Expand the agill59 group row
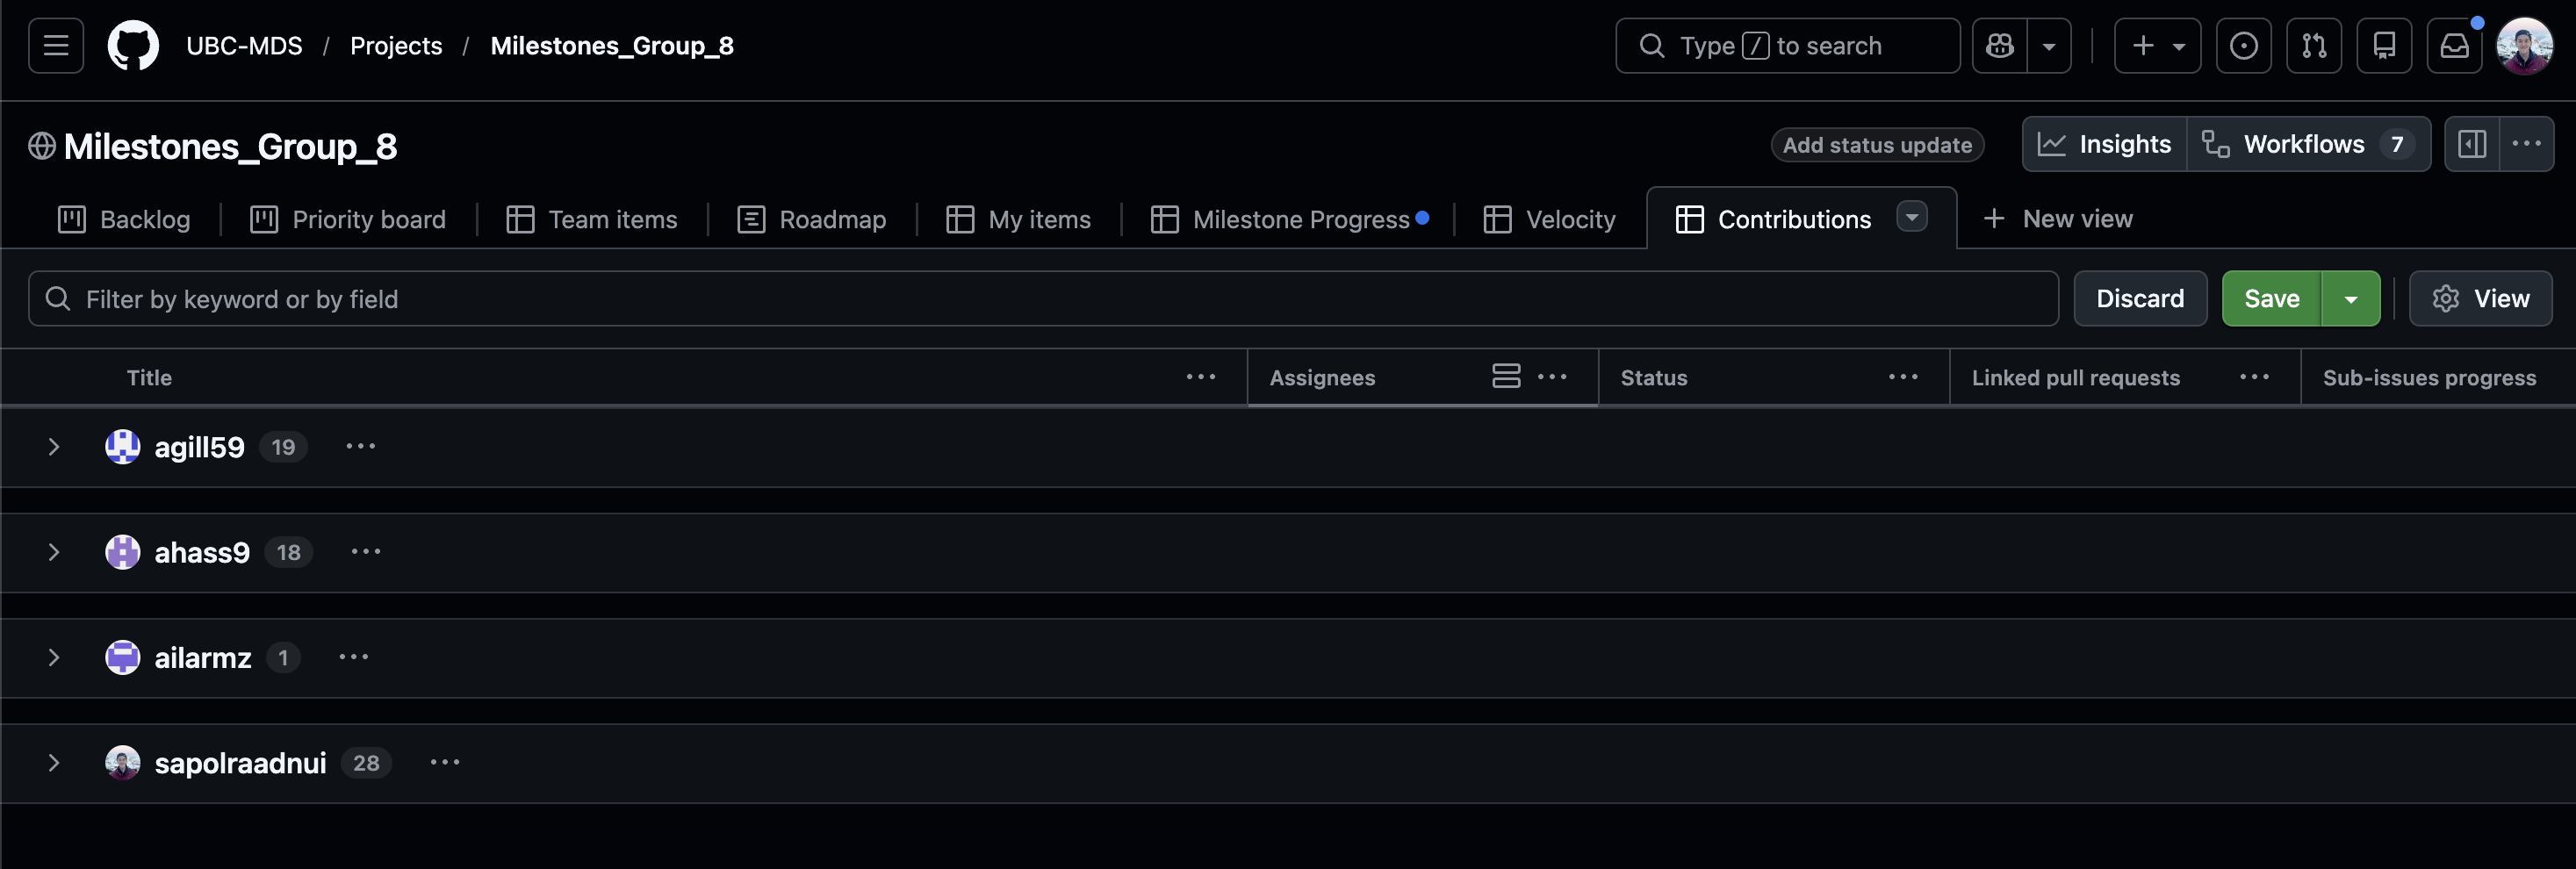The image size is (2576, 869). (x=54, y=447)
